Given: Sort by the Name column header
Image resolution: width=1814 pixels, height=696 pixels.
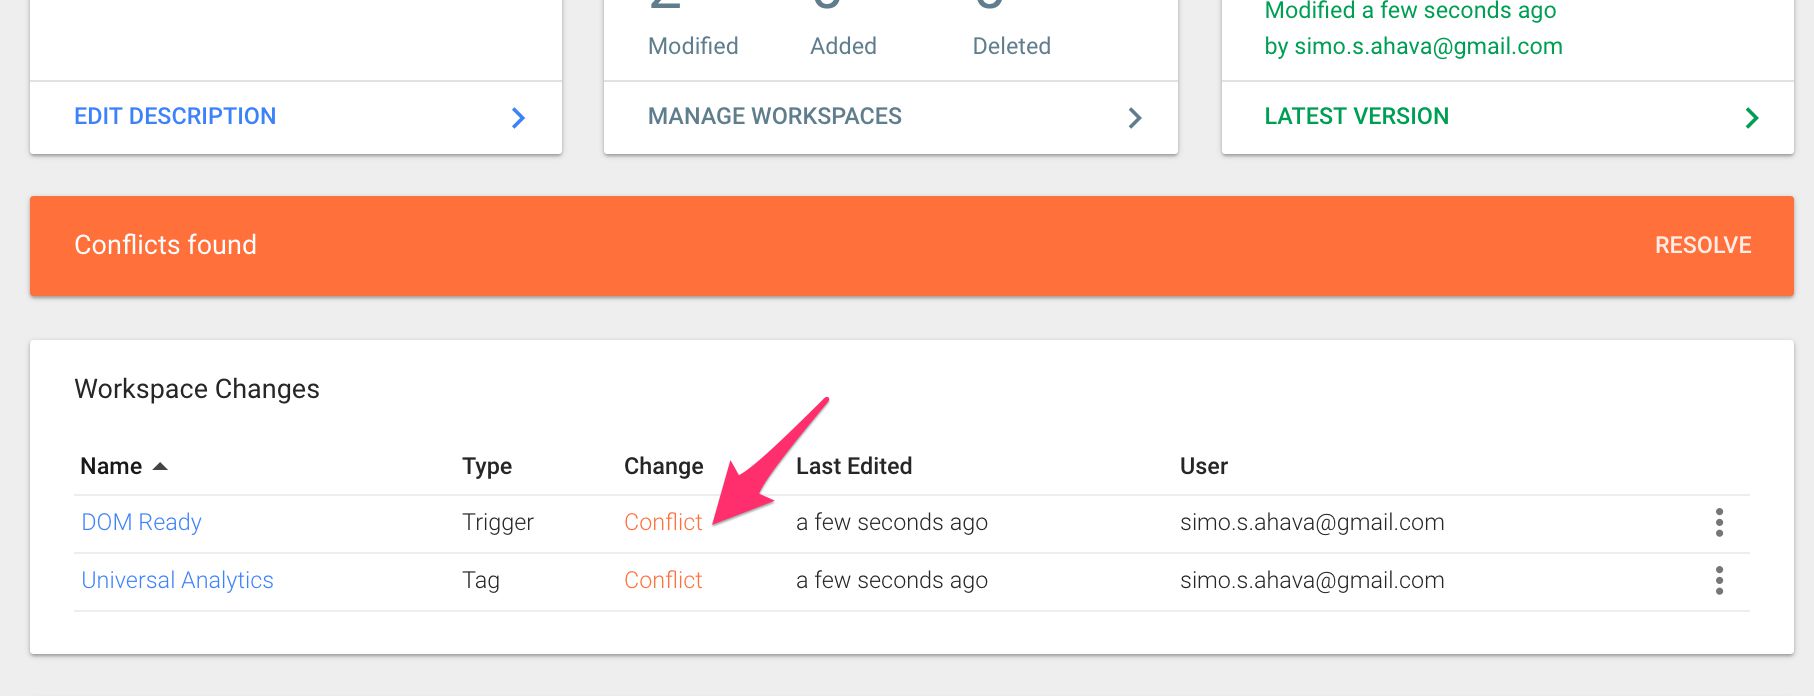Looking at the screenshot, I should [111, 466].
